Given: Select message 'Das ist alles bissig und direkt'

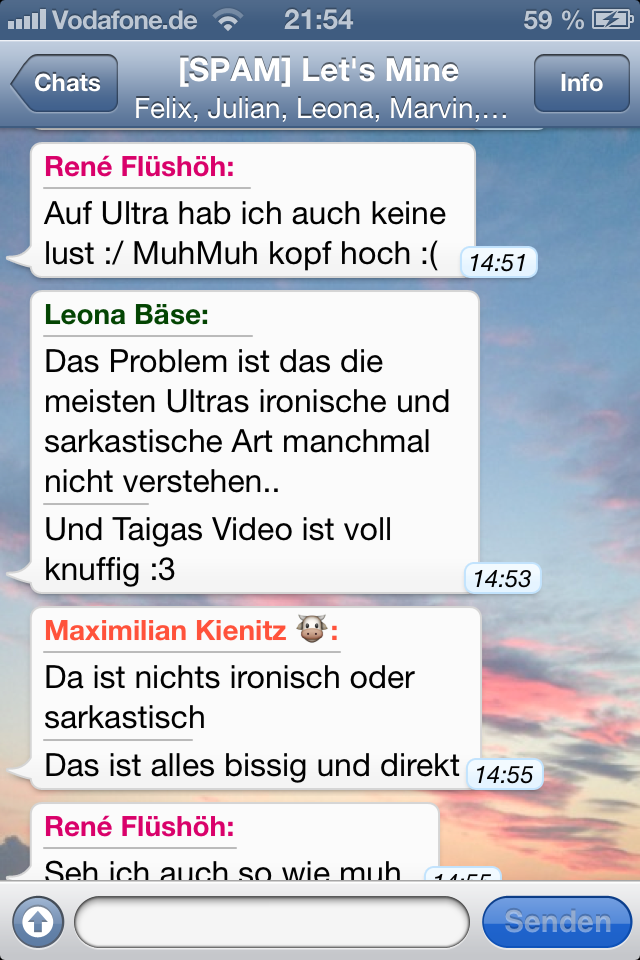Looking at the screenshot, I should (x=252, y=765).
